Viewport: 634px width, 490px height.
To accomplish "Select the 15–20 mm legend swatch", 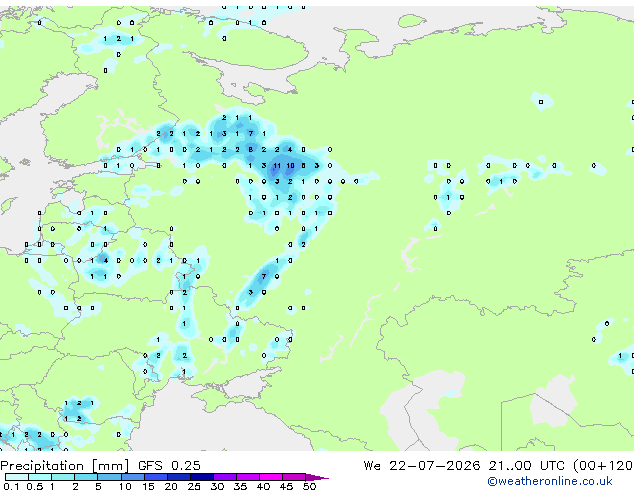I will pos(156,477).
